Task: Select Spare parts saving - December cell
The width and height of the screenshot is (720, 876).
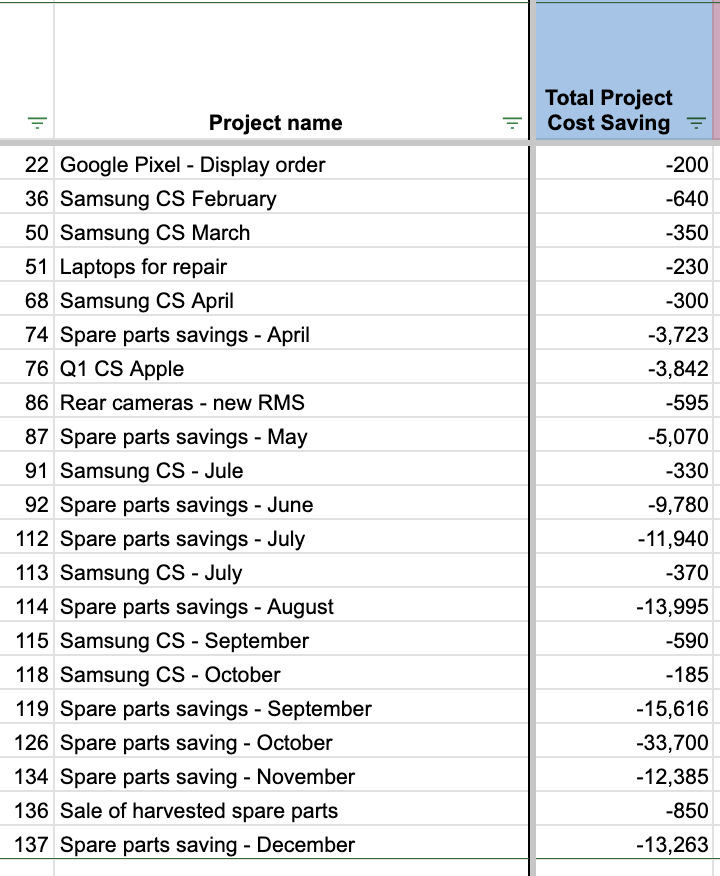Action: (x=291, y=845)
